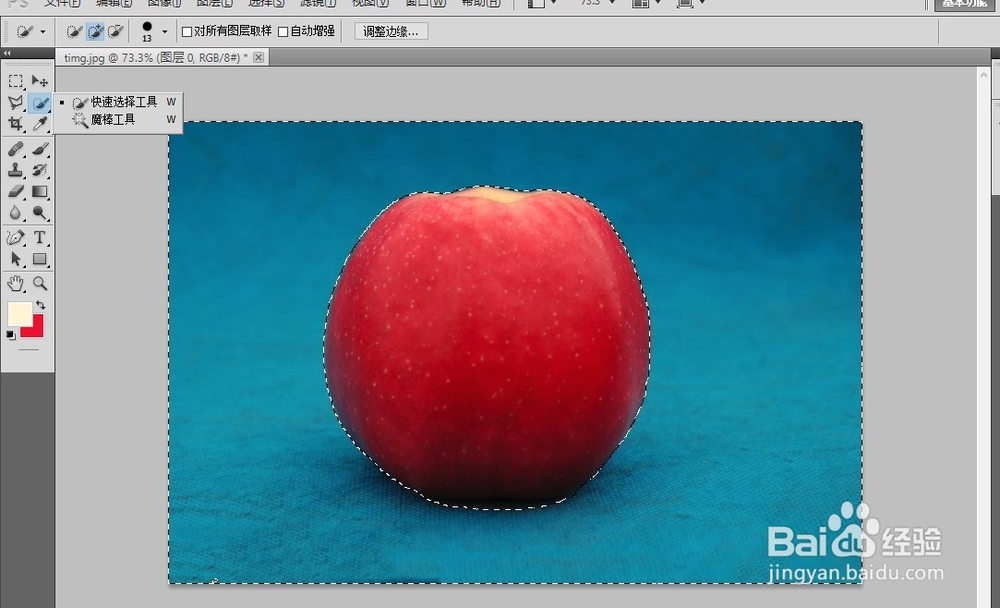Select the Quick Selection tool in toolbox
The width and height of the screenshot is (1000, 608).
[x=40, y=102]
